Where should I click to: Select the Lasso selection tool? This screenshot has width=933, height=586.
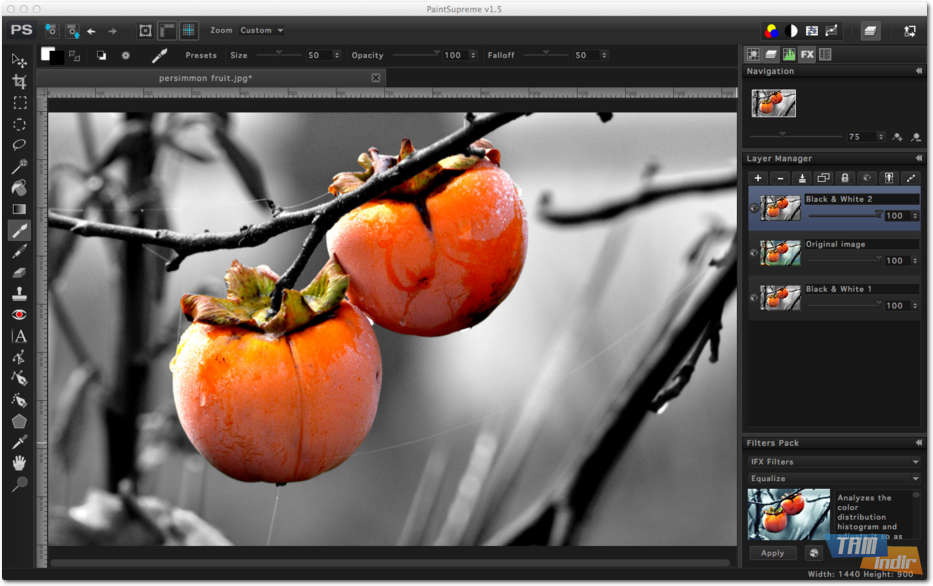19,144
